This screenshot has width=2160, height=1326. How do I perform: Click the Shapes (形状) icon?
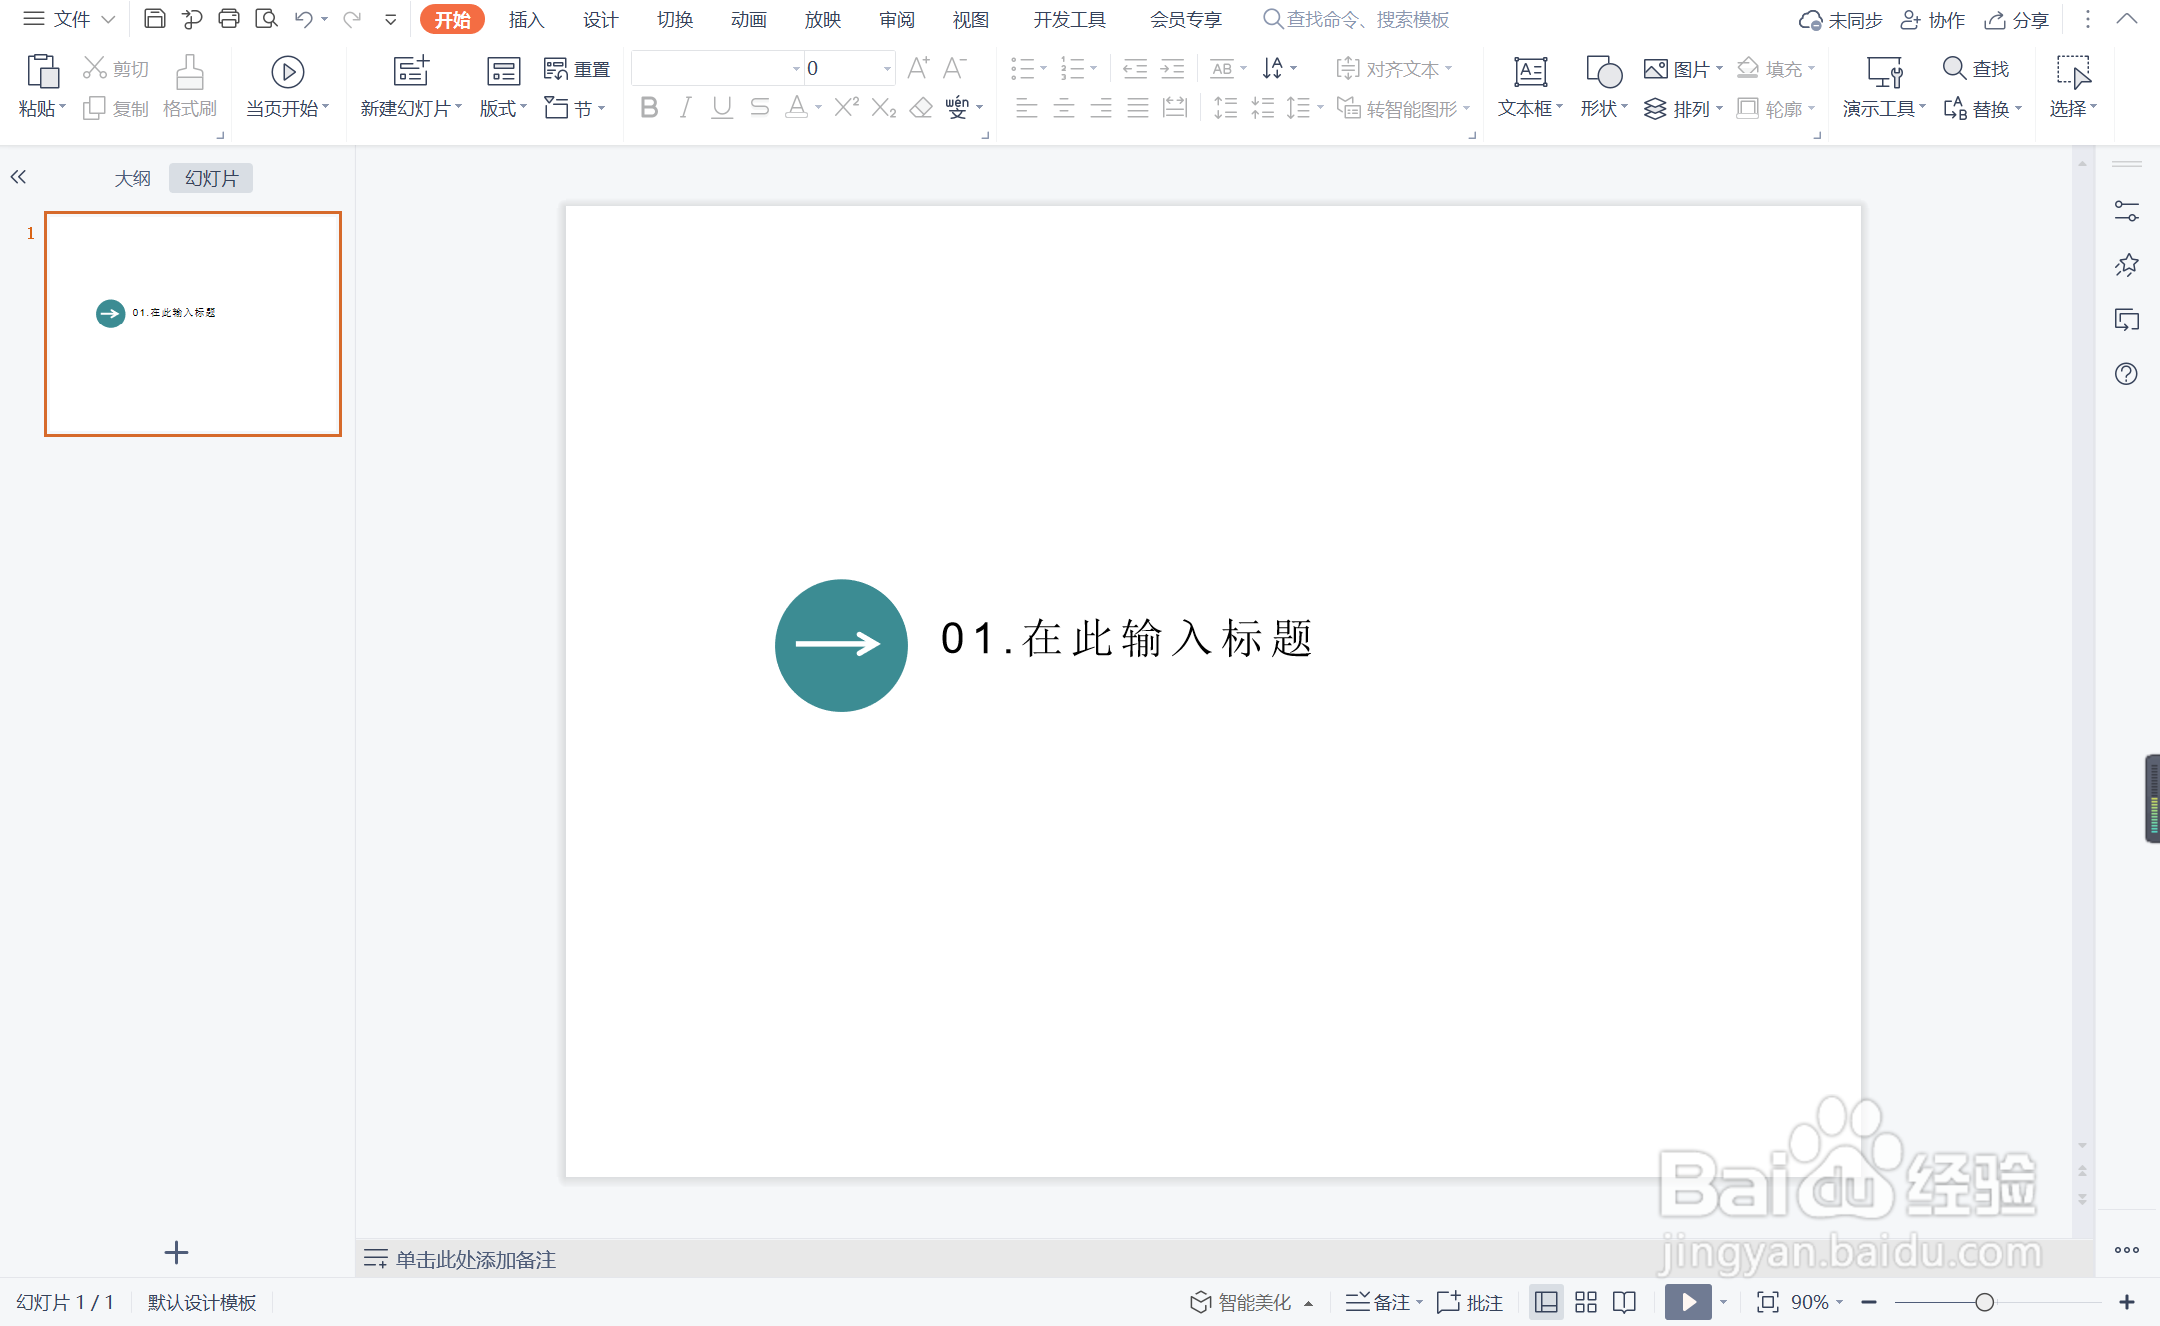1603,73
